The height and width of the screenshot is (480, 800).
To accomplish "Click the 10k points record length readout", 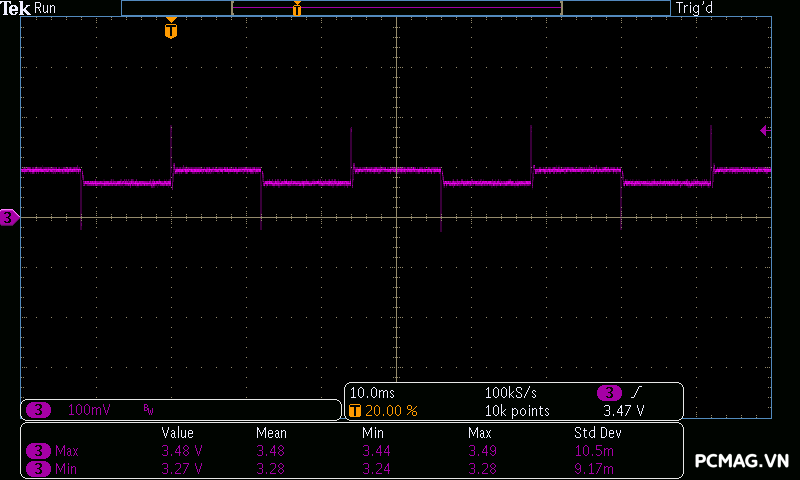I will pos(517,410).
